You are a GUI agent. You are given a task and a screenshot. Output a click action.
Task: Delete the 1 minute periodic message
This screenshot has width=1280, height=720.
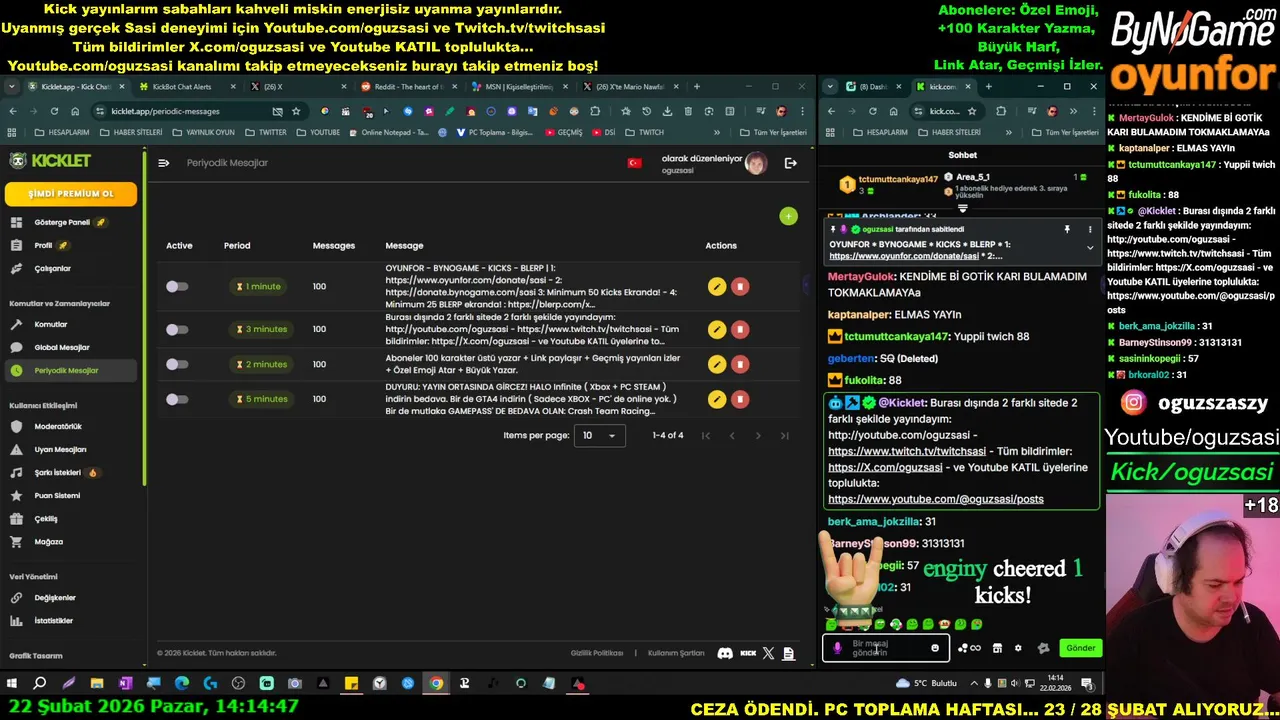click(x=740, y=287)
